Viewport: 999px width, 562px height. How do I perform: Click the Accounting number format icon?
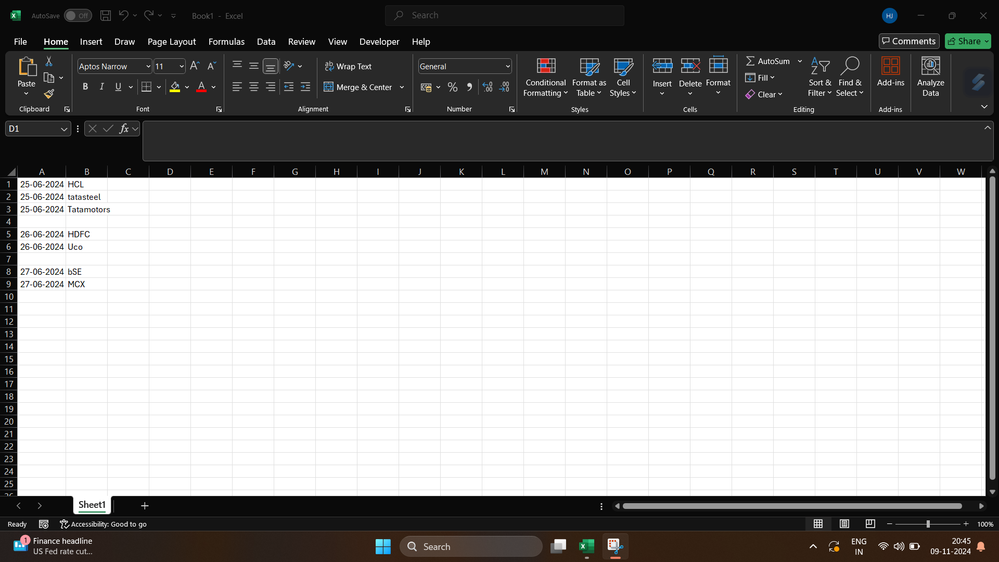pyautogui.click(x=426, y=87)
